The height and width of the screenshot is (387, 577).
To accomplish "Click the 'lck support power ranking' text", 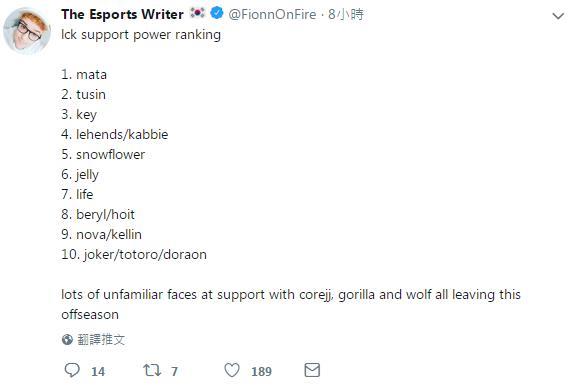I will pos(141,35).
